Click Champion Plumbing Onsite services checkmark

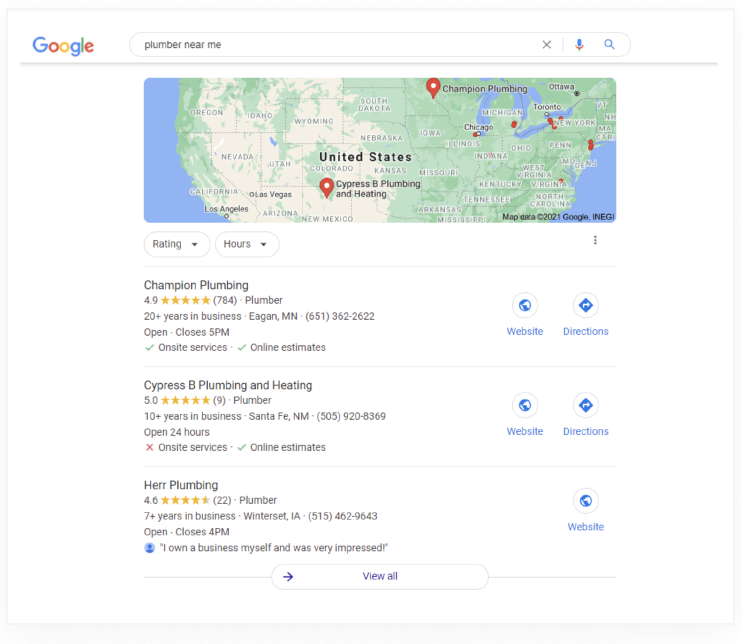point(150,347)
